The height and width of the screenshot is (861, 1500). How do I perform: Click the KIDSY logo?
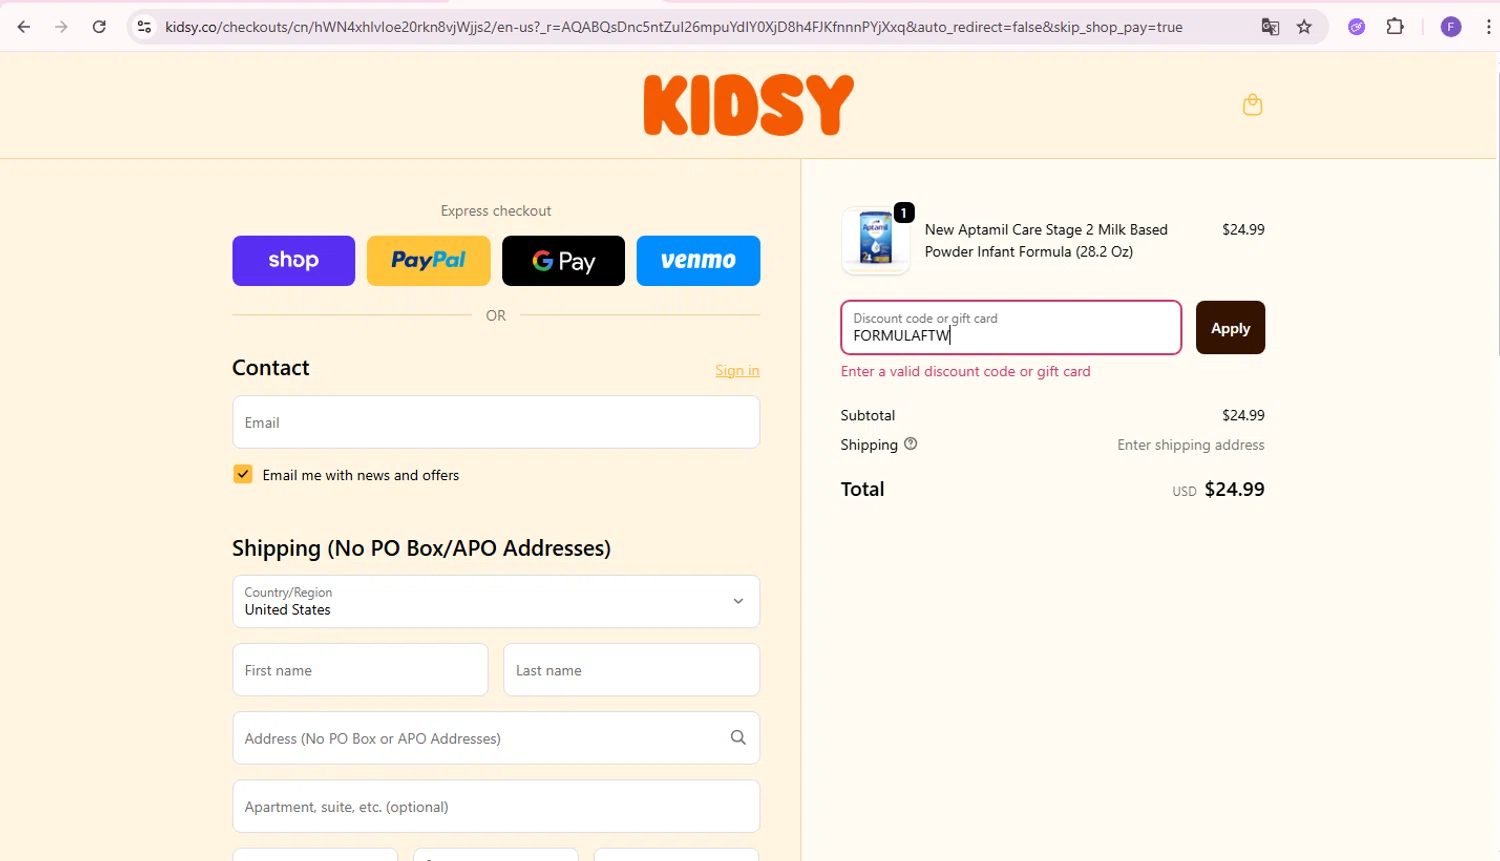tap(749, 105)
